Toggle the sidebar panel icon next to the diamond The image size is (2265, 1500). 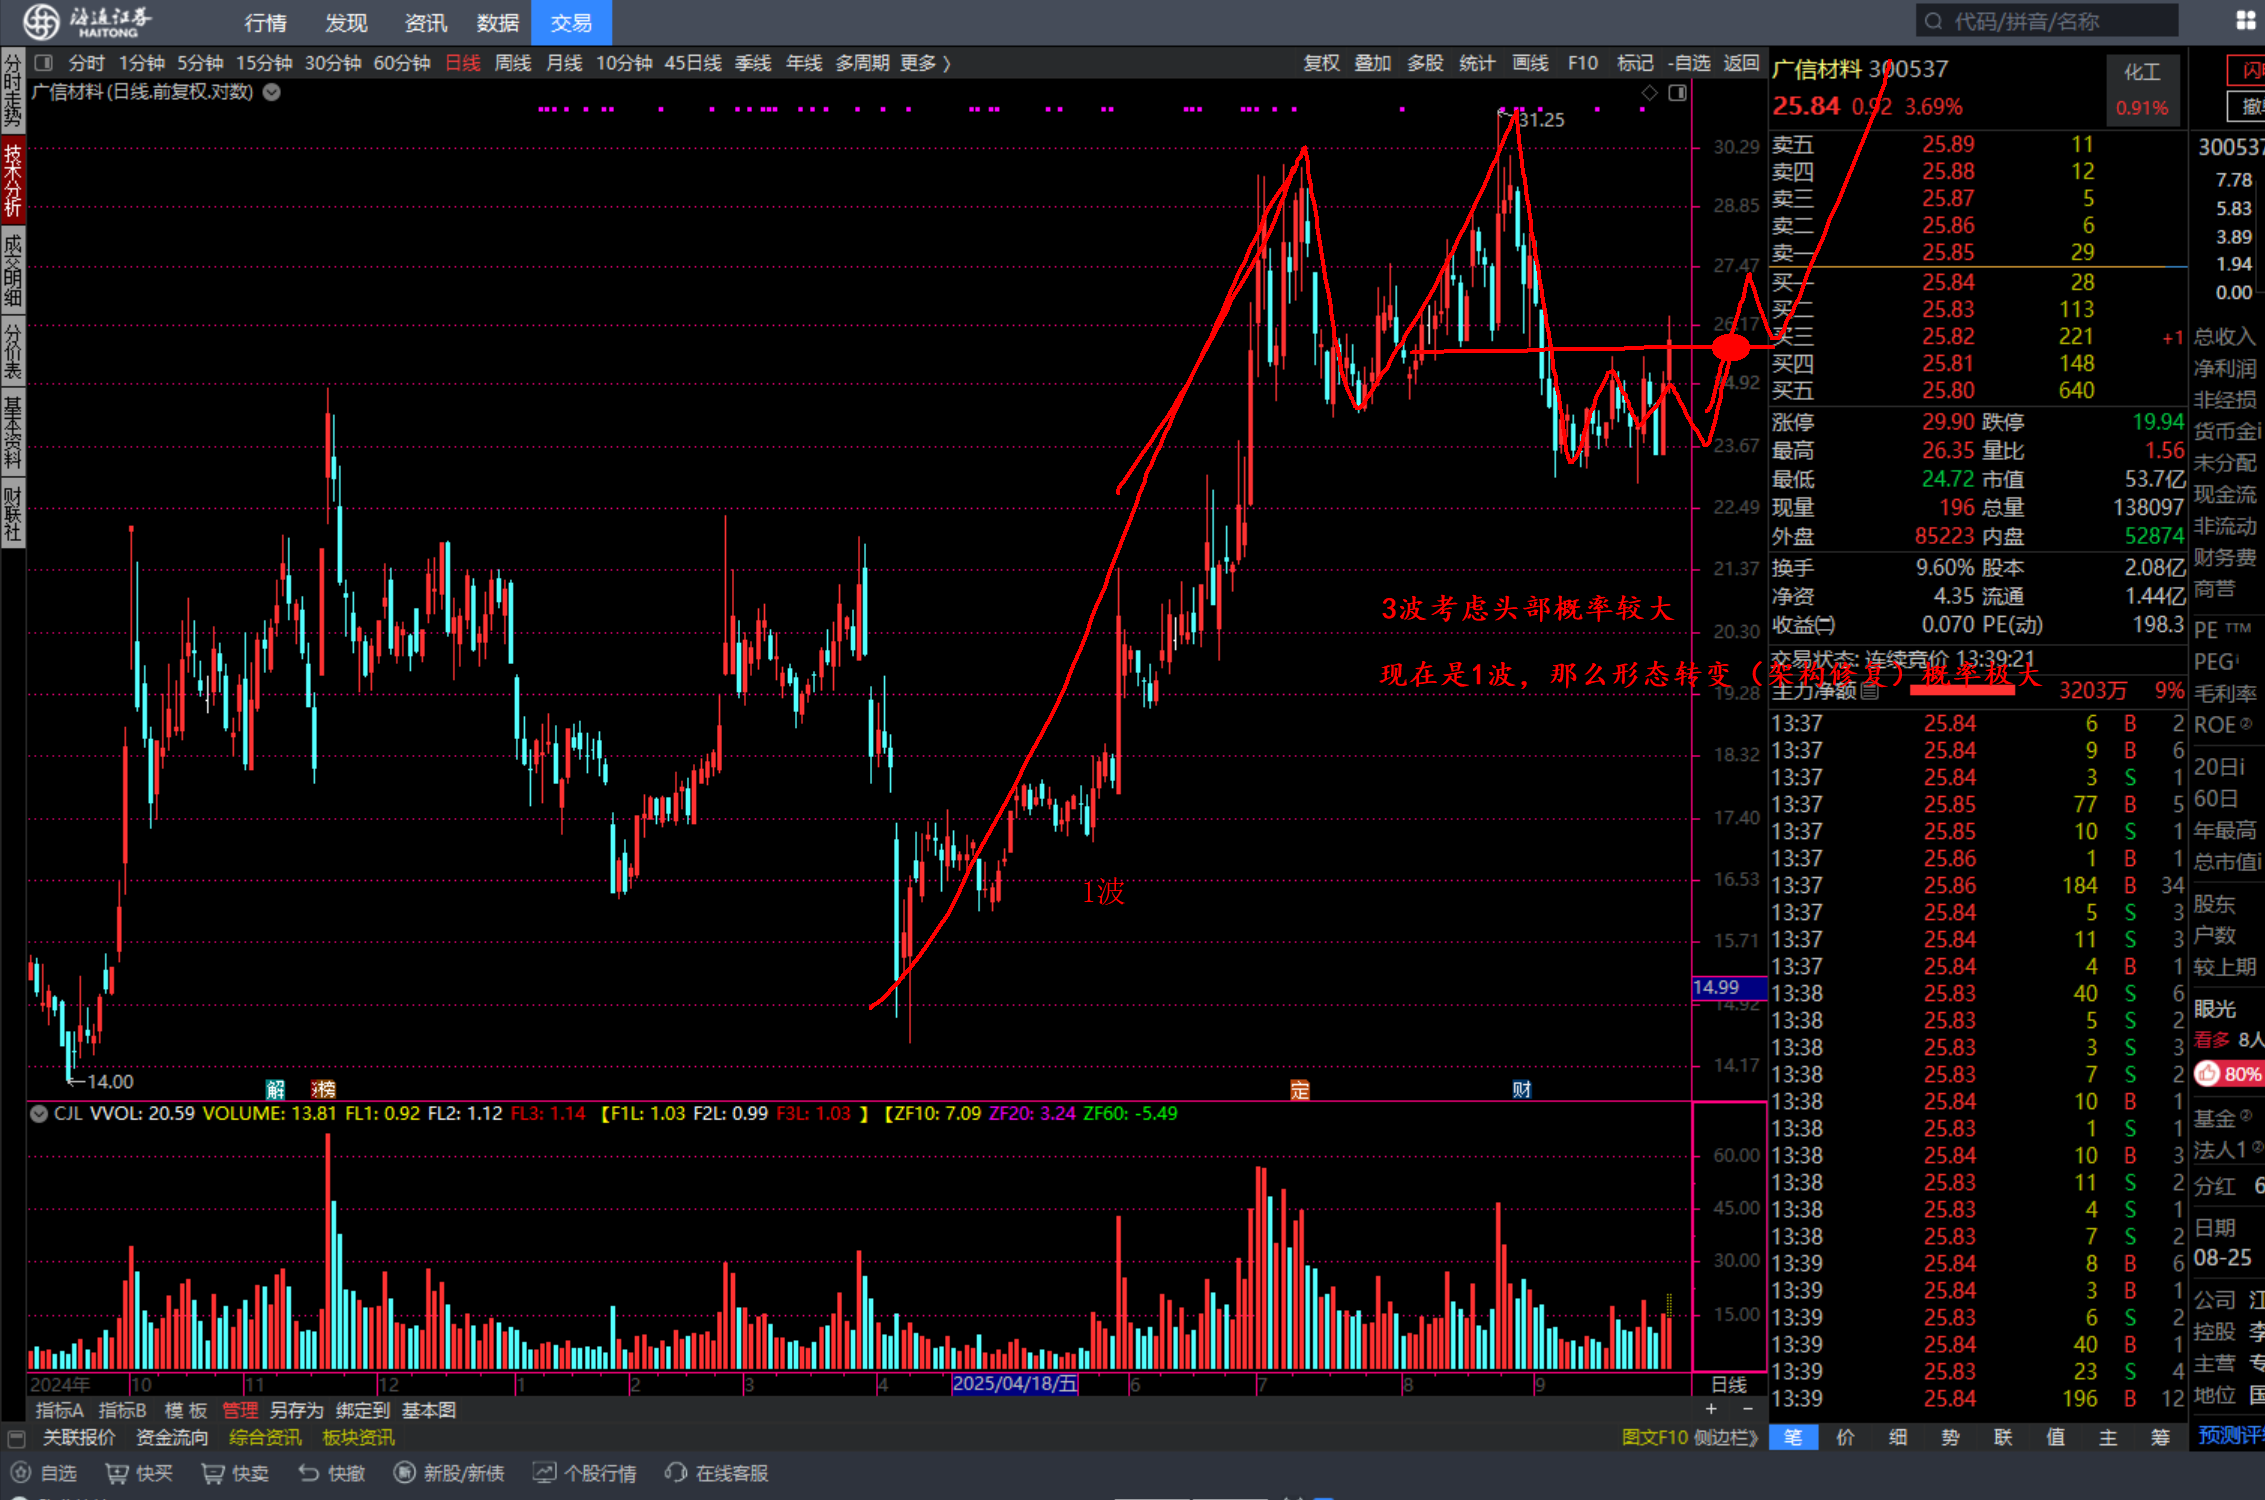[x=1678, y=93]
